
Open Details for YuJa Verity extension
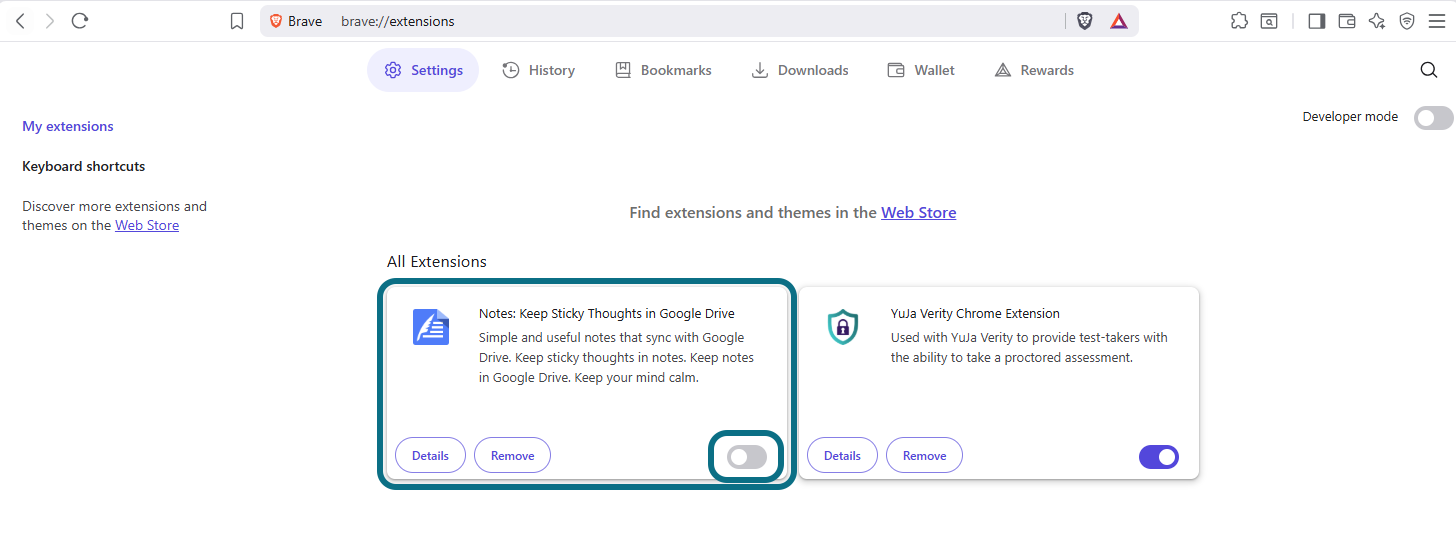click(x=842, y=455)
